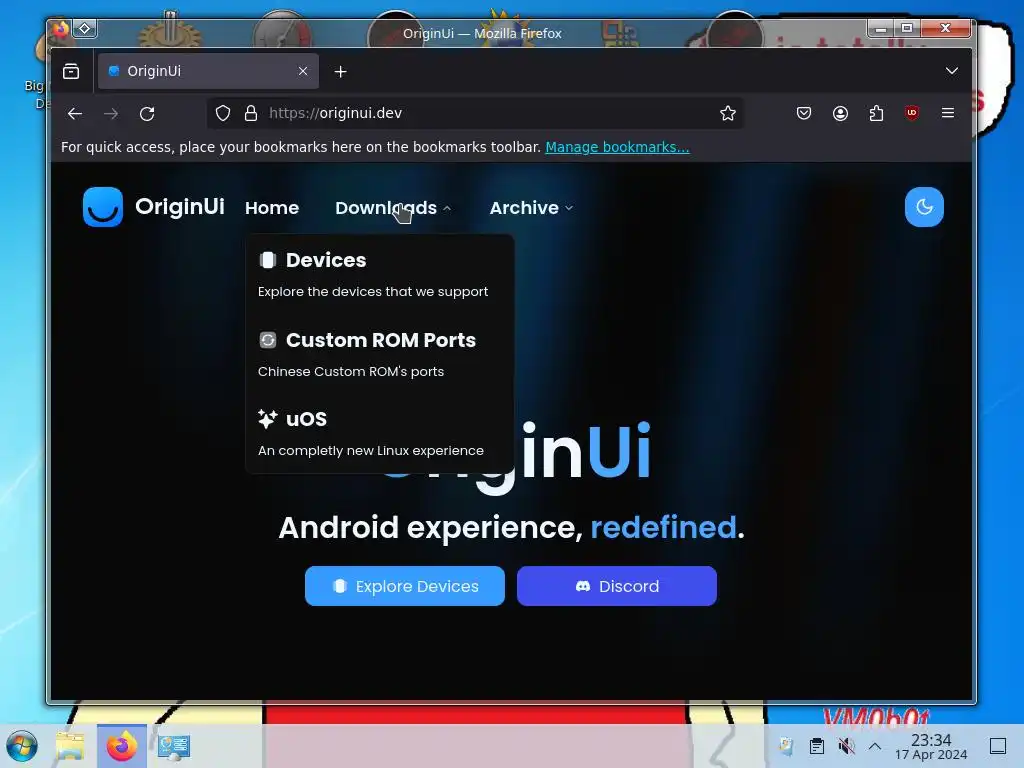This screenshot has height=768, width=1024.
Task: Follow the Manage bookmarks link
Action: coord(617,147)
